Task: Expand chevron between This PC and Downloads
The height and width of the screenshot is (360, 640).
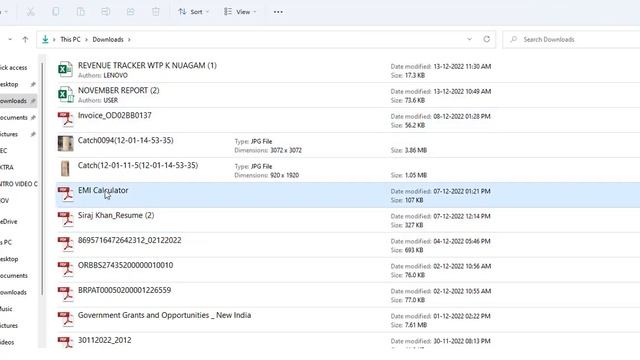Action: 87,40
